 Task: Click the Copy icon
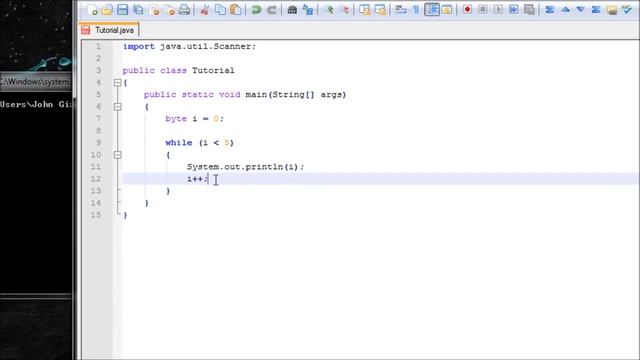[x=220, y=10]
